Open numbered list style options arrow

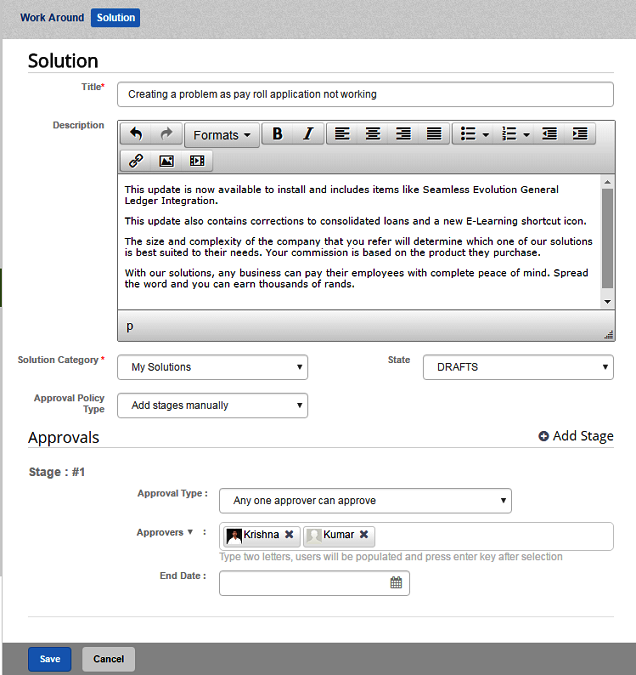pyautogui.click(x=526, y=135)
